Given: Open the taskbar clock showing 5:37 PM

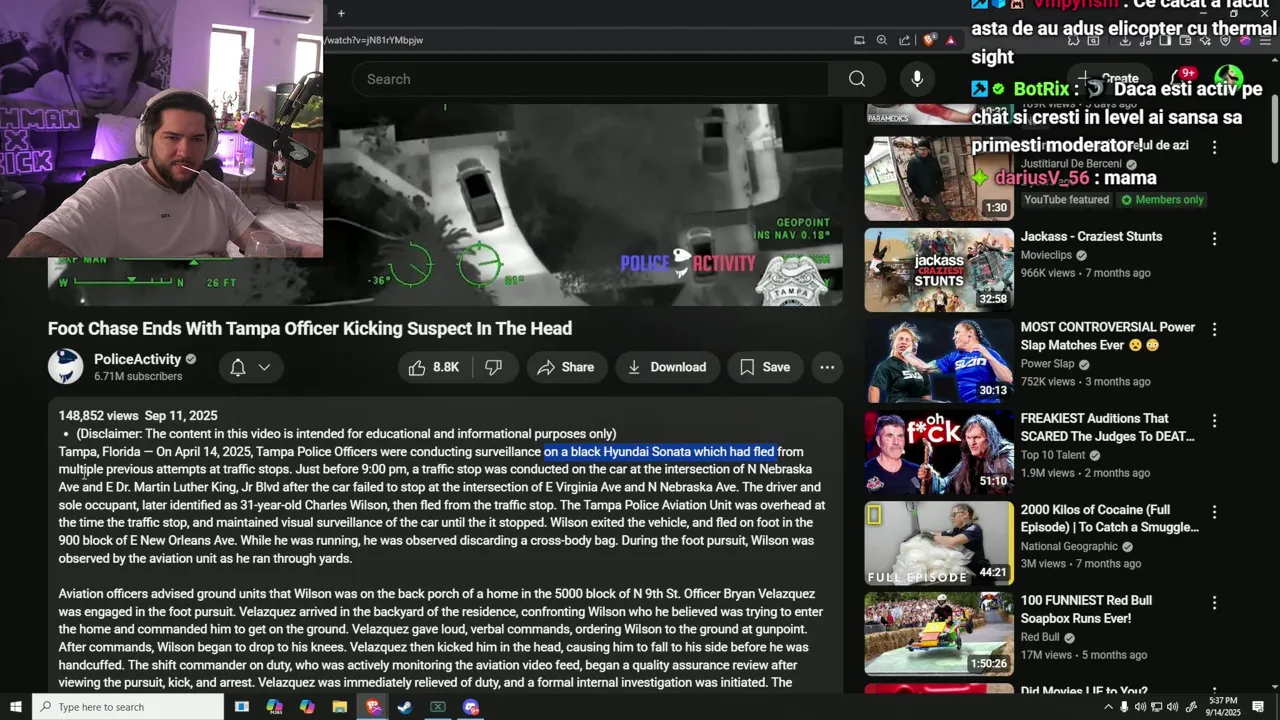Looking at the screenshot, I should 1223,707.
